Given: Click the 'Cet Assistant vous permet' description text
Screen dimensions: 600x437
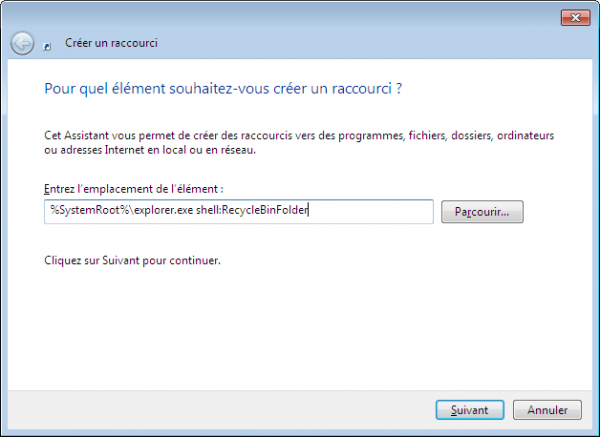Looking at the screenshot, I should click(x=299, y=135).
